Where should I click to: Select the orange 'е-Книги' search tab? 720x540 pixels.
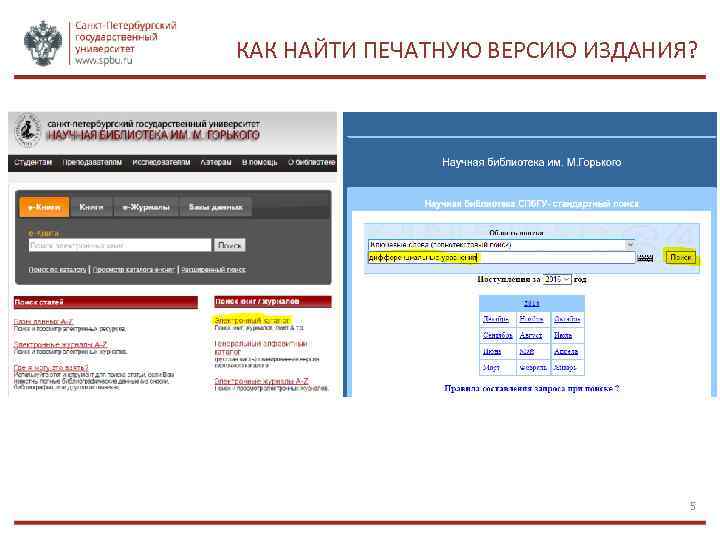(44, 208)
